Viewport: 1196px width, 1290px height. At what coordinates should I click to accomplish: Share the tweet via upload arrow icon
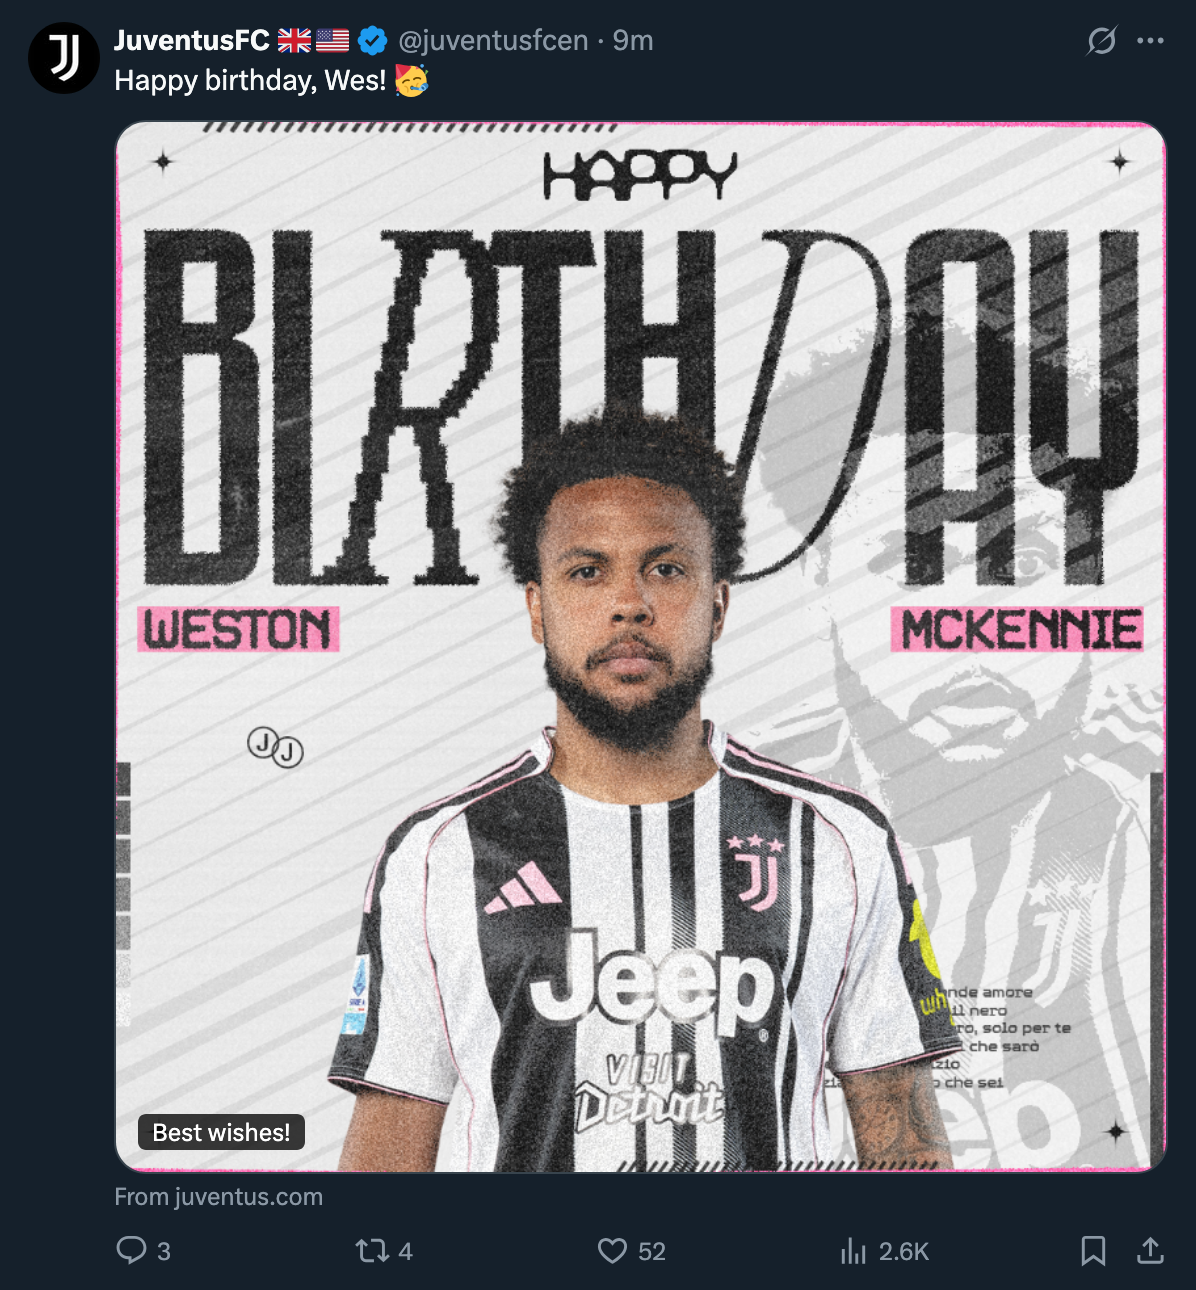(1150, 1250)
